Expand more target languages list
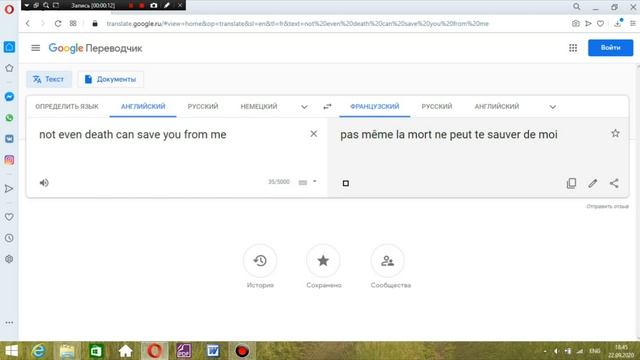 pyautogui.click(x=553, y=107)
